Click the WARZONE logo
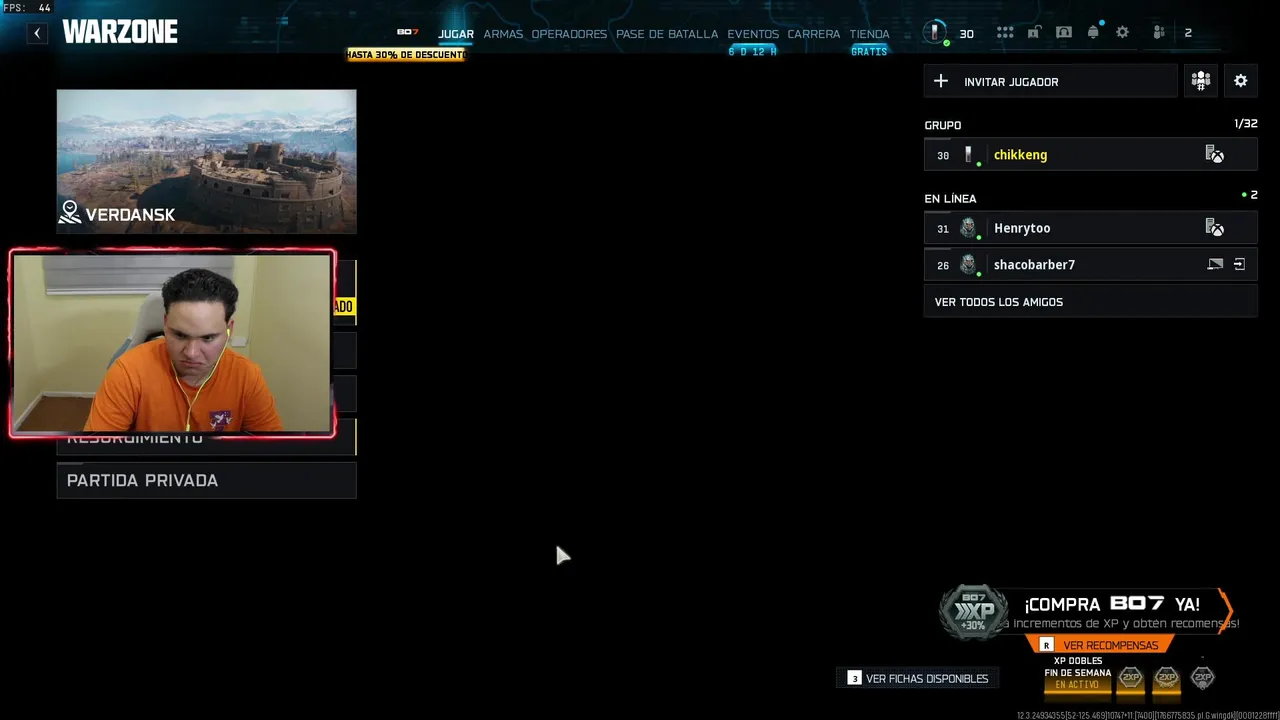Screen dimensions: 1280x720 click(x=120, y=32)
